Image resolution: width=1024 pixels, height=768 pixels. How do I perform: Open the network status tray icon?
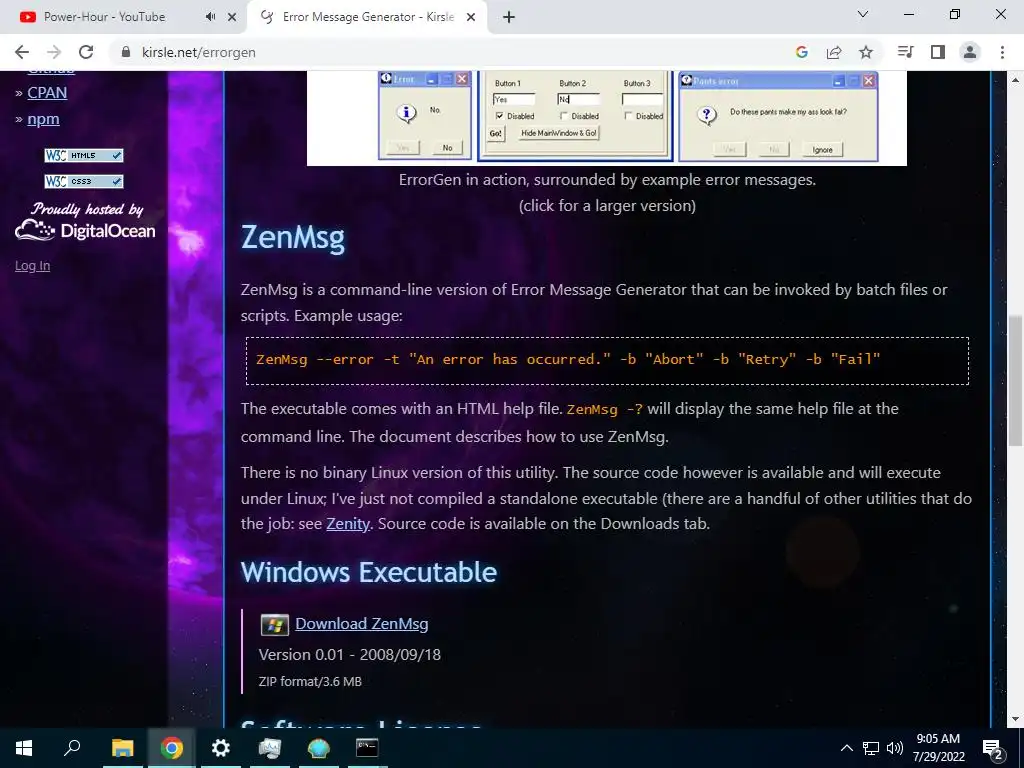(871, 748)
